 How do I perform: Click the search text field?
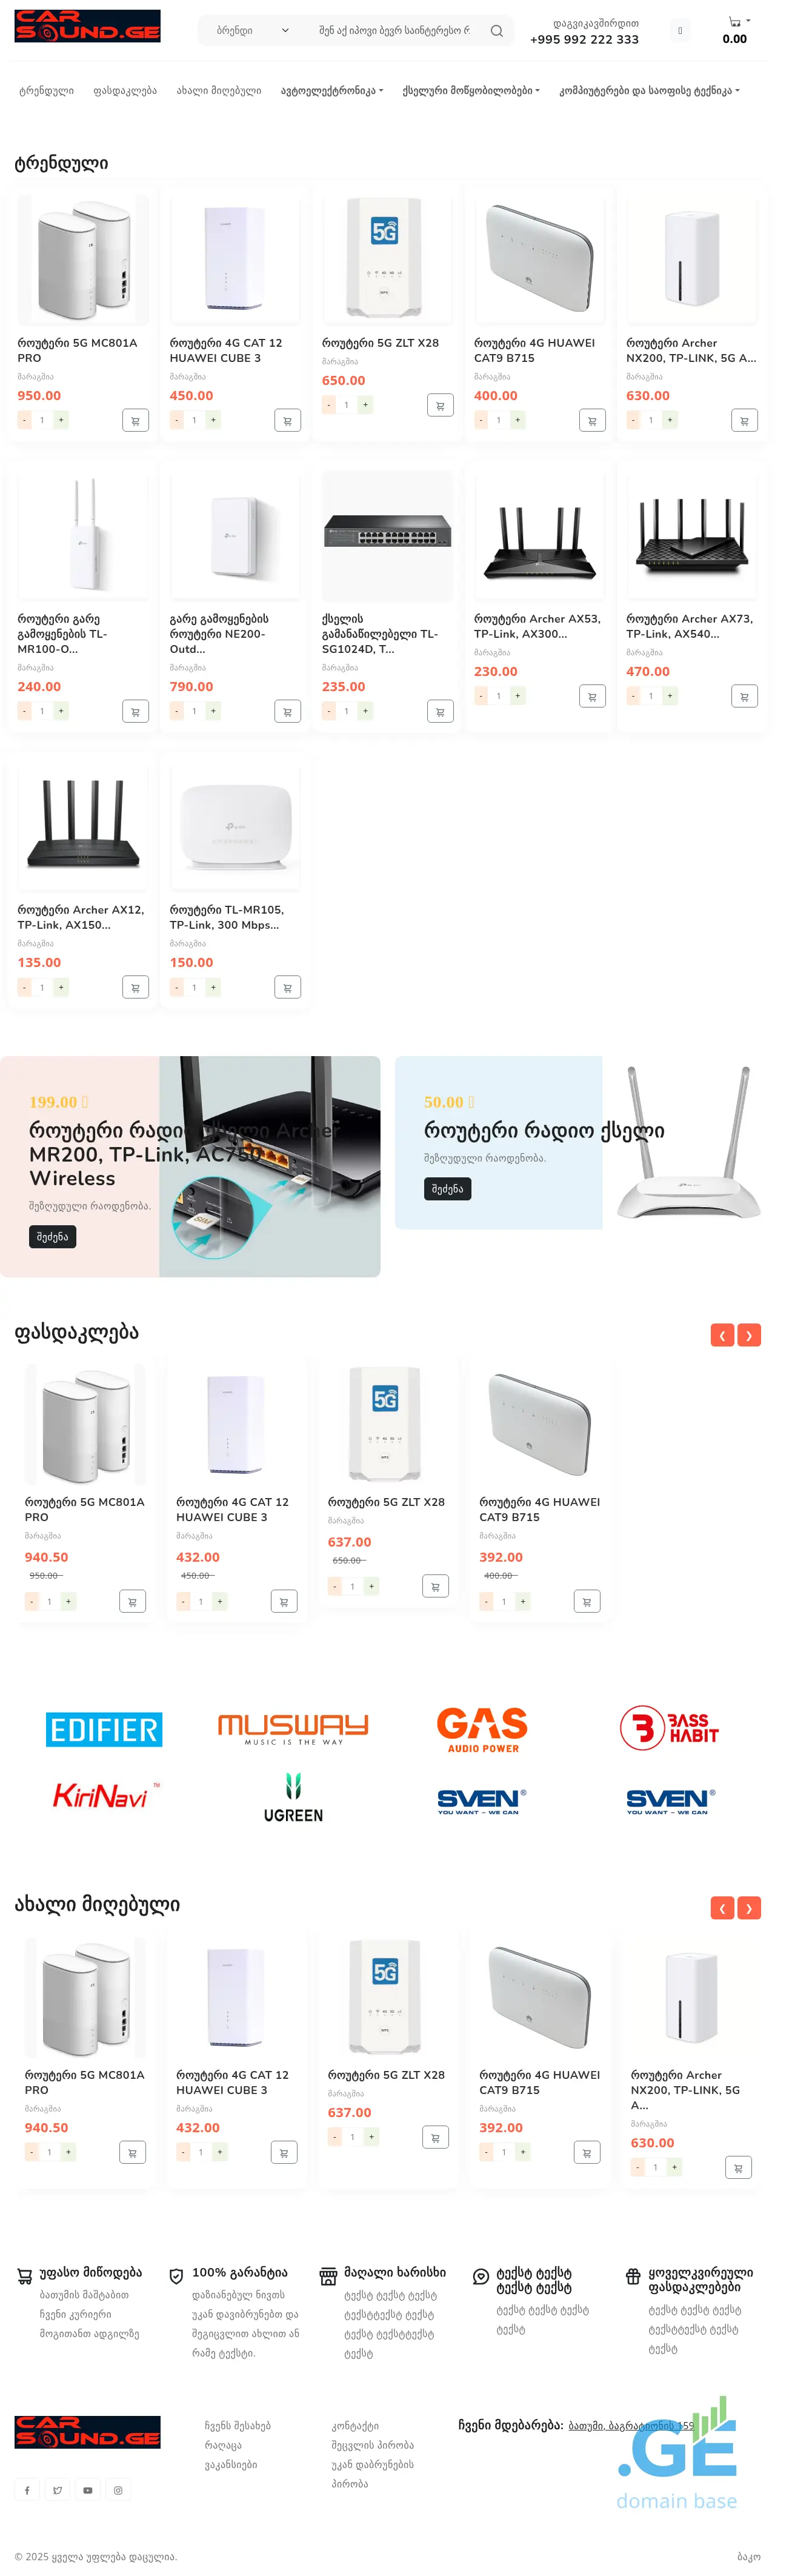pos(396,31)
